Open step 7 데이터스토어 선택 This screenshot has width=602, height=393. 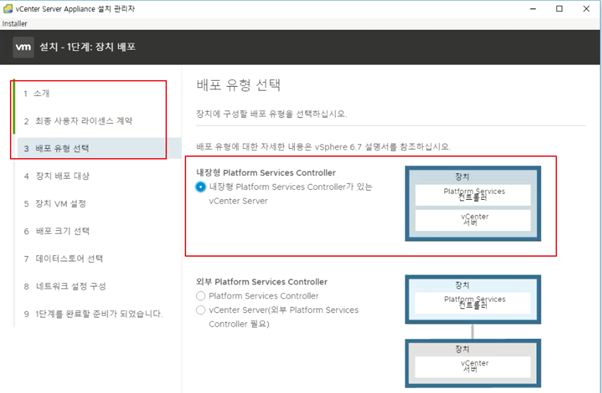(x=63, y=259)
